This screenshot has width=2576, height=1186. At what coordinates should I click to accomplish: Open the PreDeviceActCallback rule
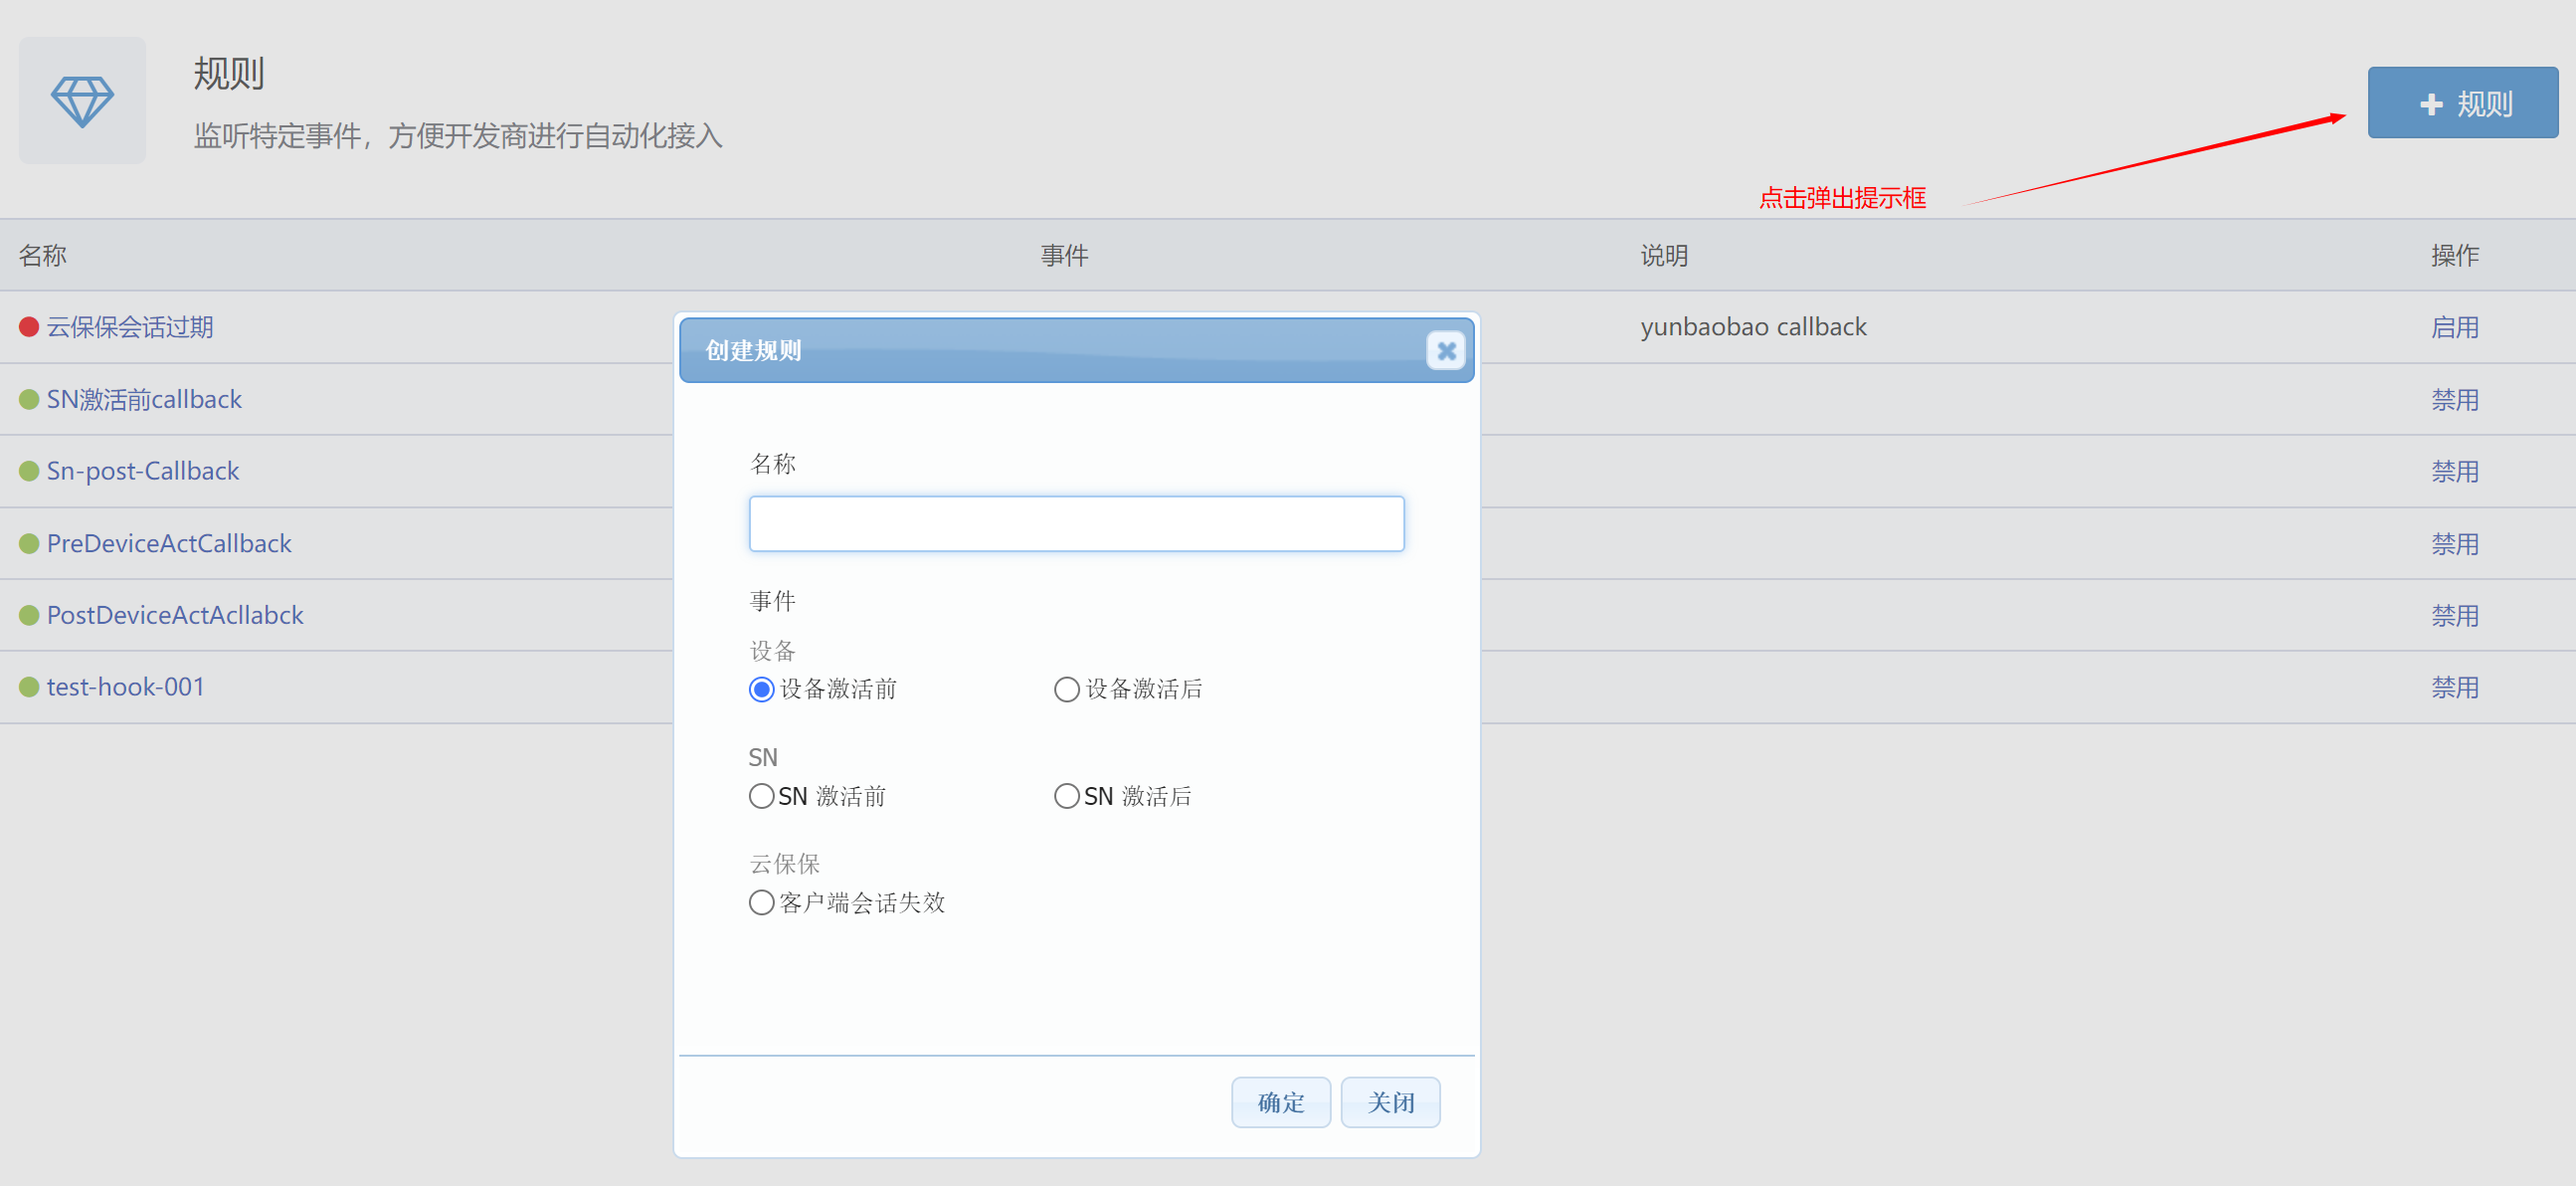click(169, 543)
